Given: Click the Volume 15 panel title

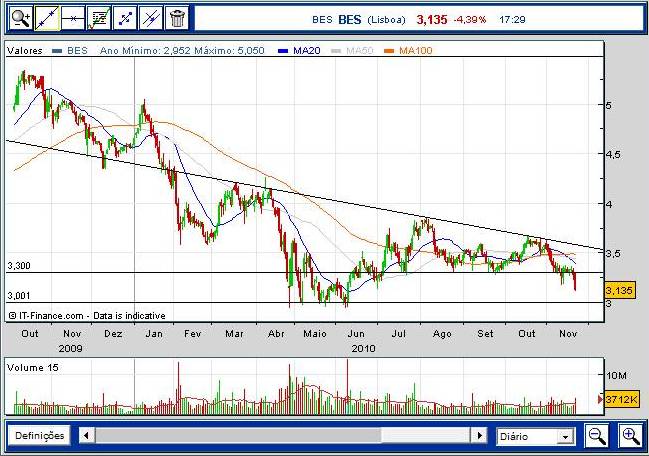Looking at the screenshot, I should click(33, 367).
